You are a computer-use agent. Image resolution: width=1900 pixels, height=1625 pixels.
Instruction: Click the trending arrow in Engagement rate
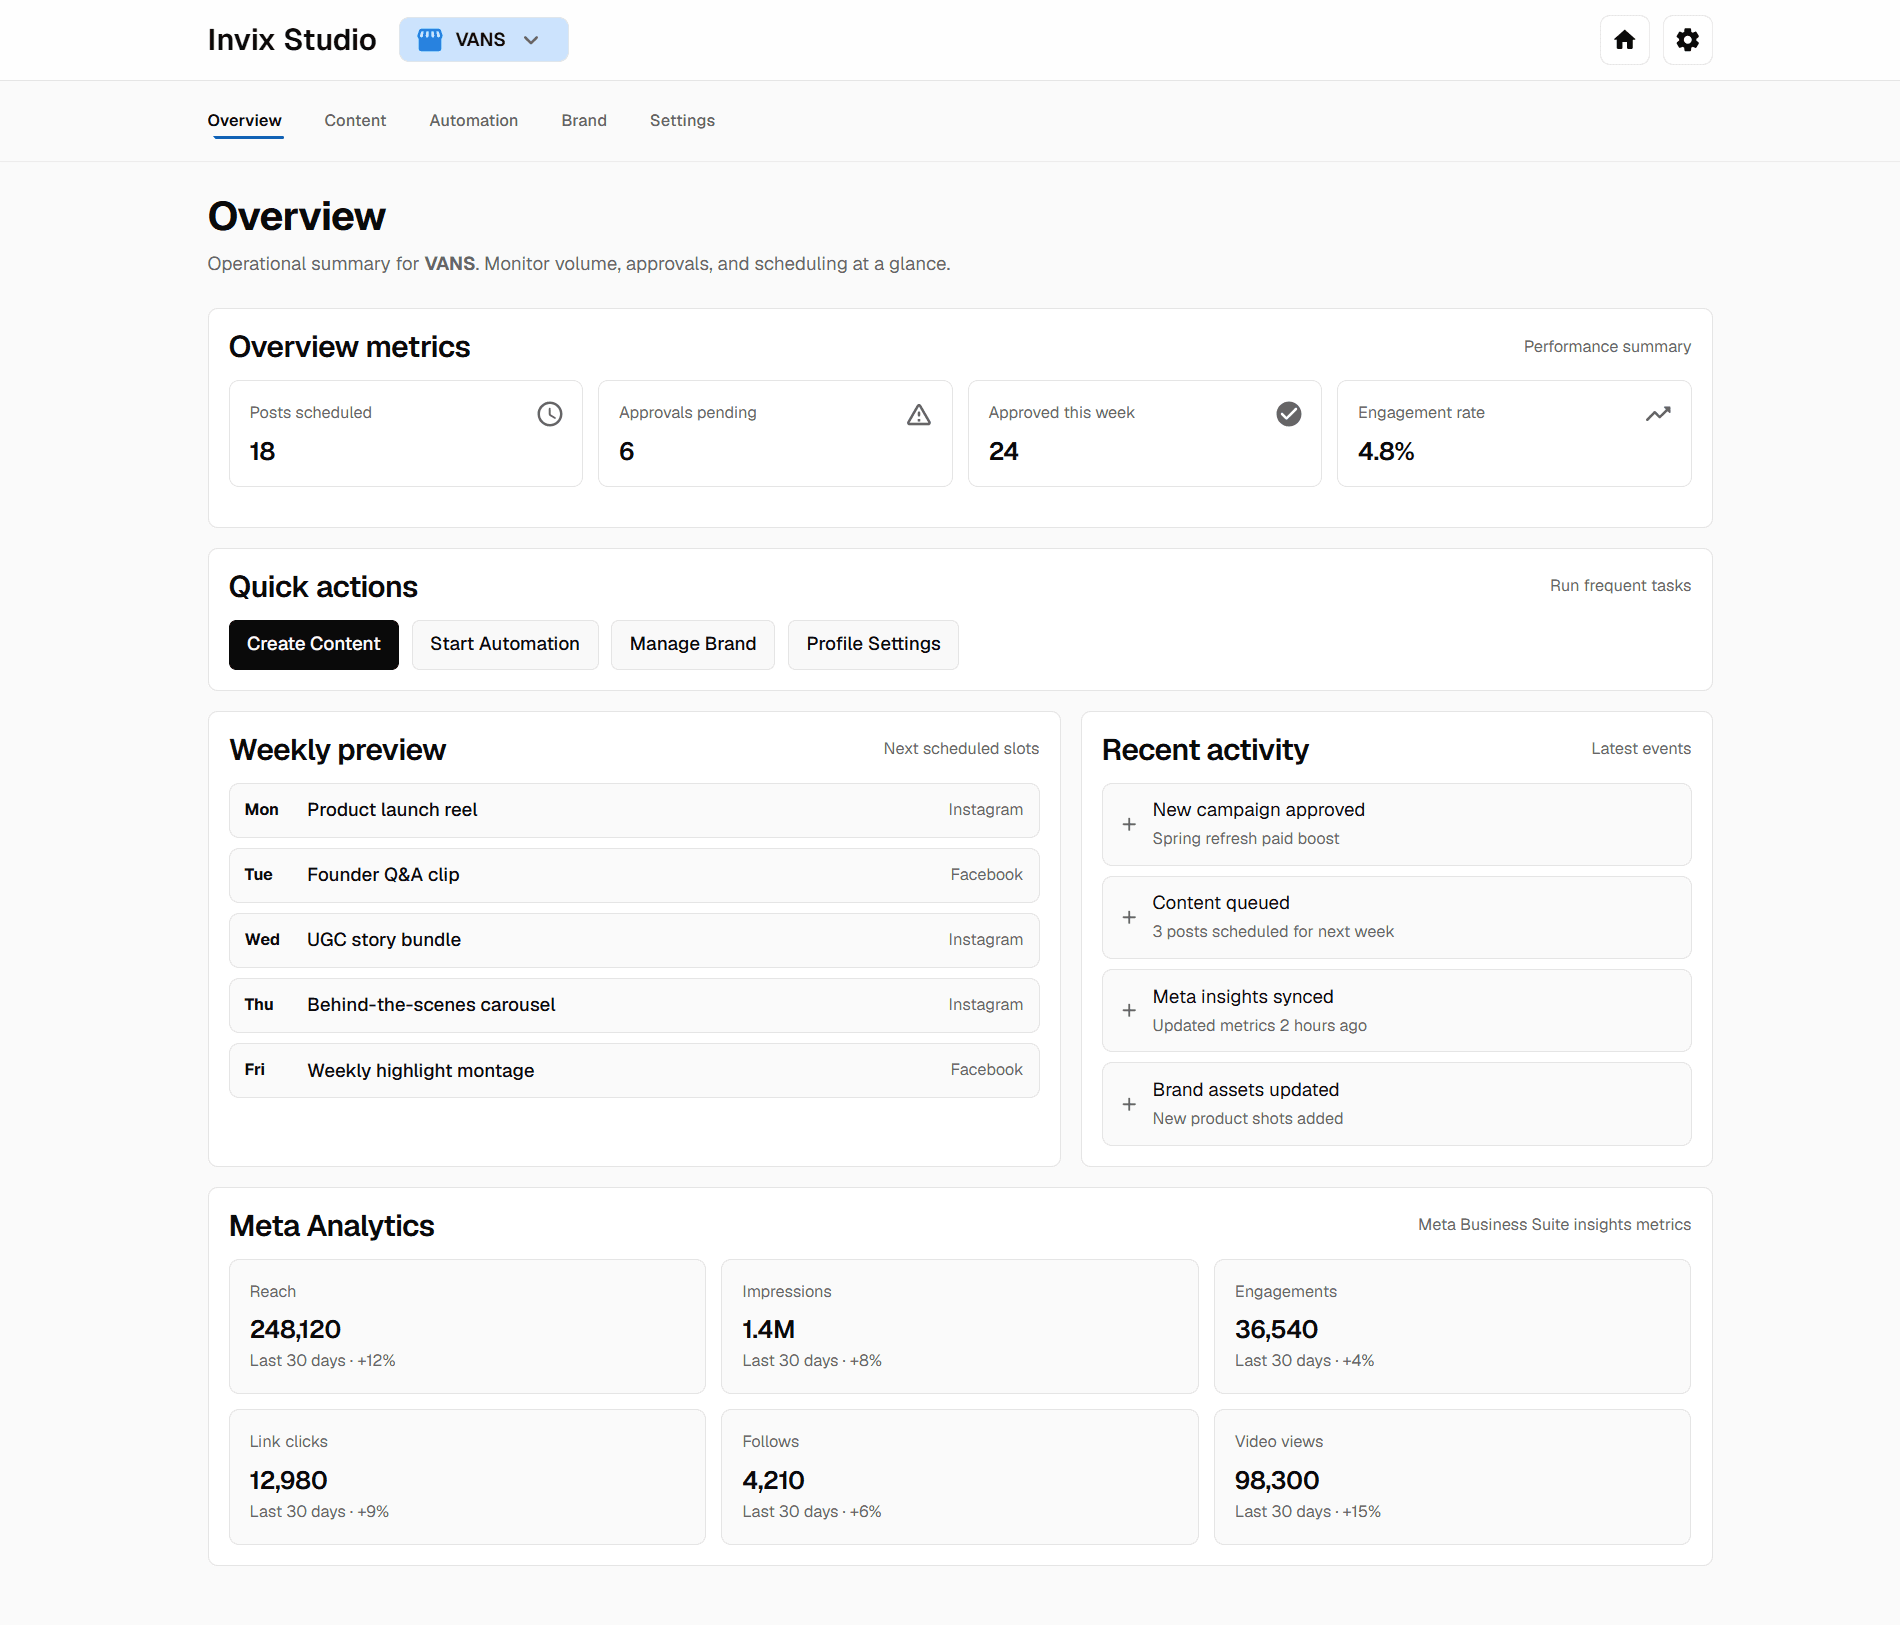(x=1658, y=414)
